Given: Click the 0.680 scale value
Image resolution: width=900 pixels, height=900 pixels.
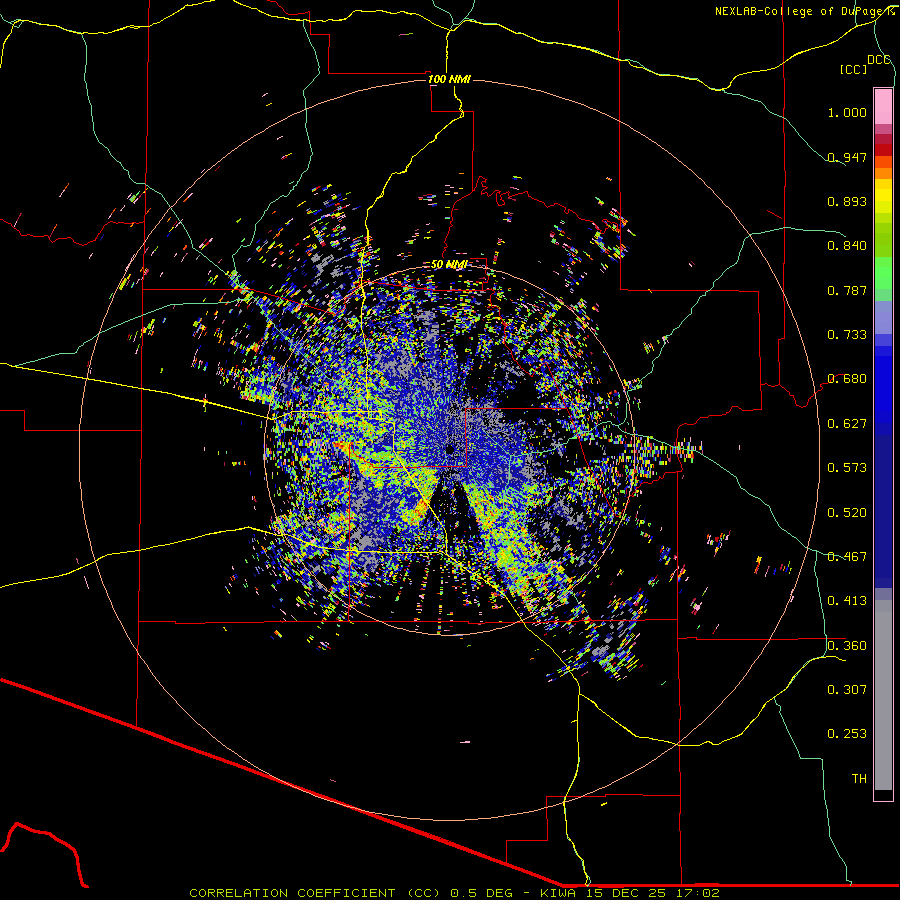Looking at the screenshot, I should 847,379.
